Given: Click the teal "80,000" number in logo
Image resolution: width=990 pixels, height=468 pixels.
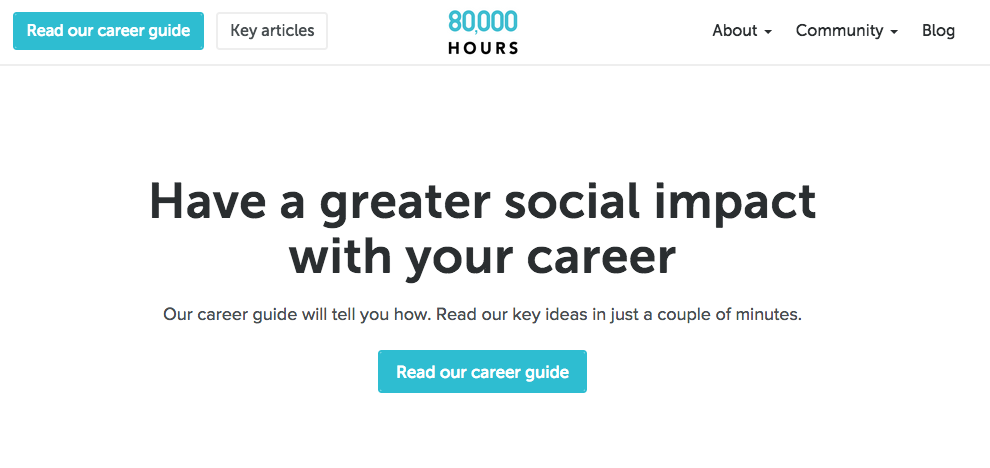Looking at the screenshot, I should (x=483, y=20).
